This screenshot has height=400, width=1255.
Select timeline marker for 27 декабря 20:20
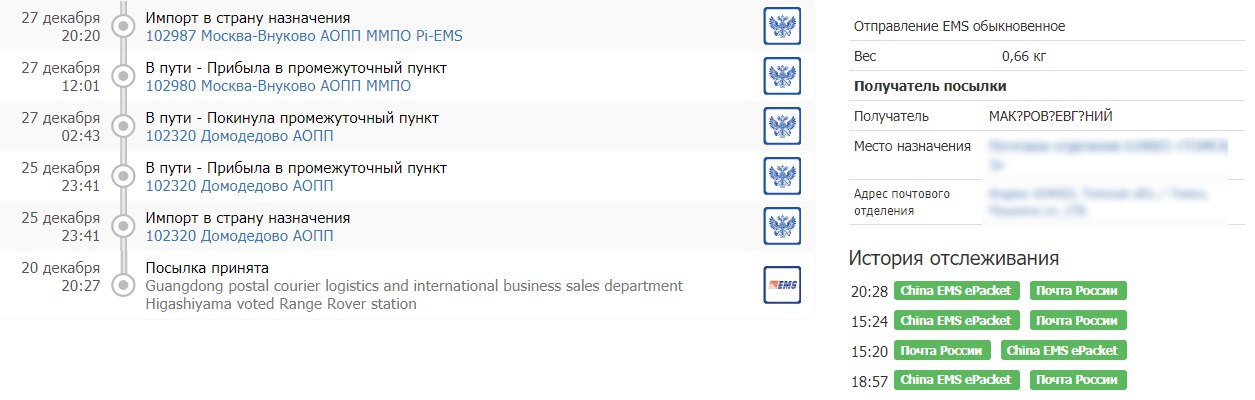click(x=124, y=27)
